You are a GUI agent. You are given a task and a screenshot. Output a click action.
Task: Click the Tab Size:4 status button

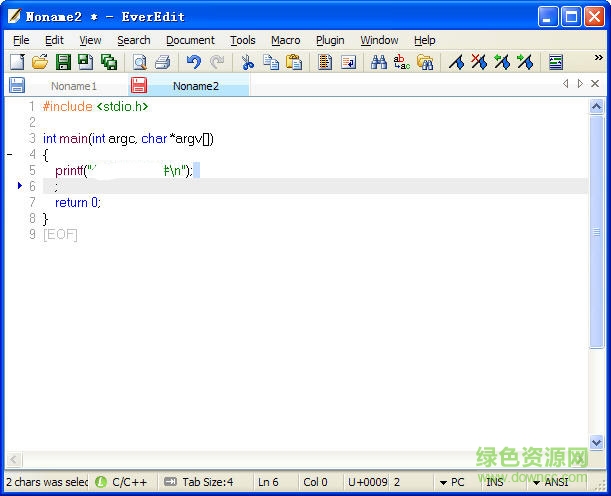pyautogui.click(x=199, y=482)
